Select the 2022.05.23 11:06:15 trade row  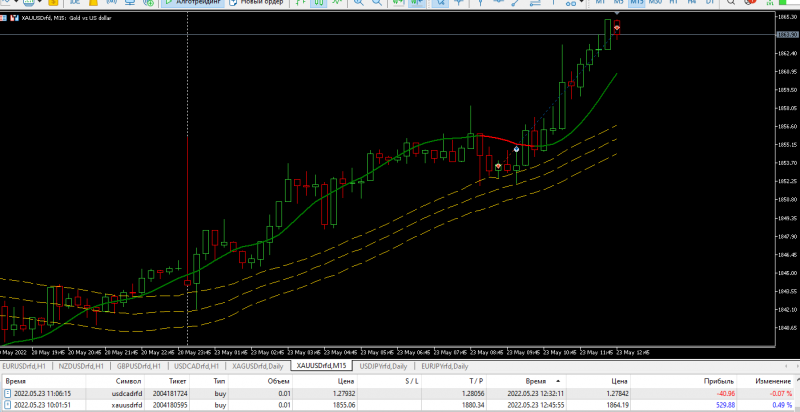[x=400, y=394]
